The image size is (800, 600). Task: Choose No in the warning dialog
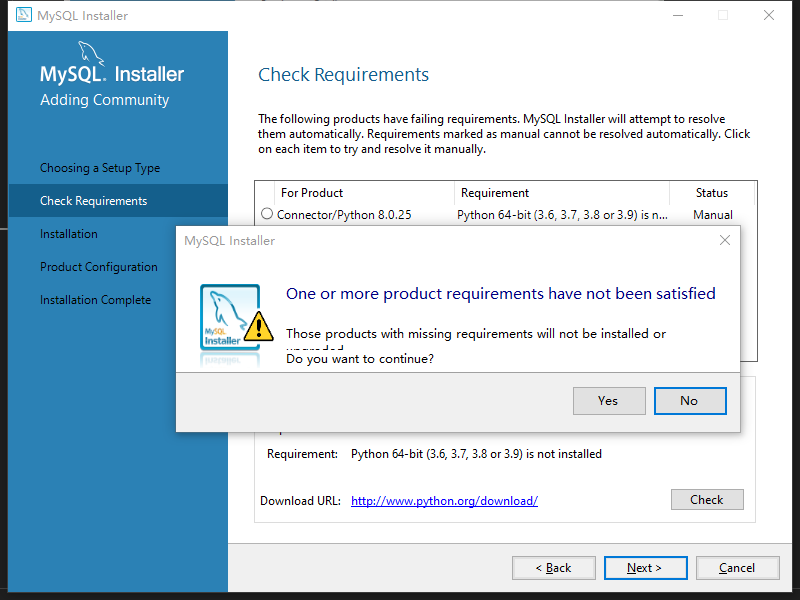[x=689, y=401]
